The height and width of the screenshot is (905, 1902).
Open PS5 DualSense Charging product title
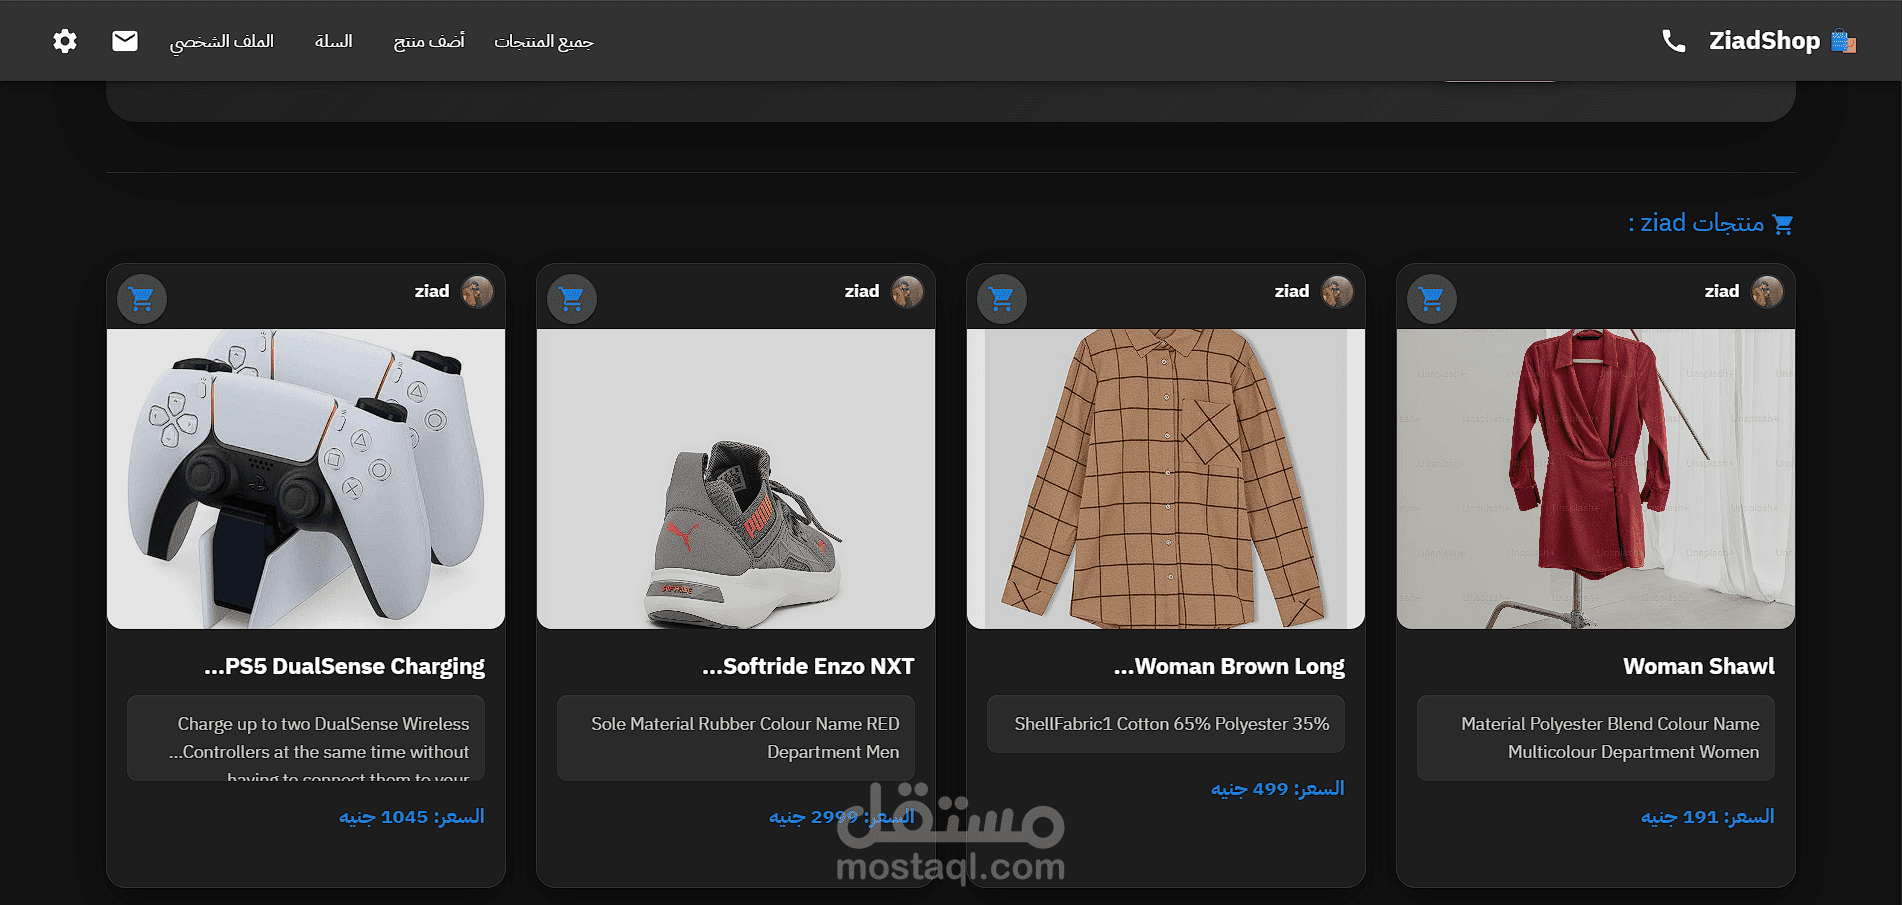tap(345, 667)
